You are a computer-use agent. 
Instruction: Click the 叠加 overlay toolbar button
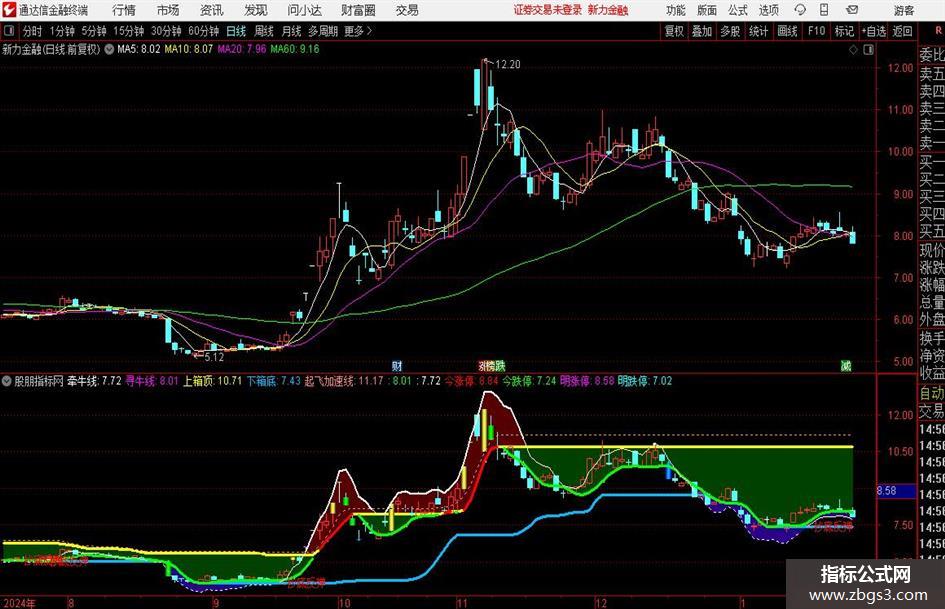pos(702,31)
